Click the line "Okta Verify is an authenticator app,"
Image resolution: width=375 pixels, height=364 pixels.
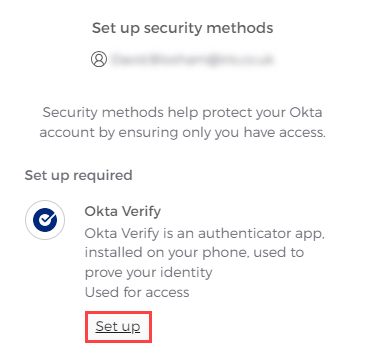[205, 233]
